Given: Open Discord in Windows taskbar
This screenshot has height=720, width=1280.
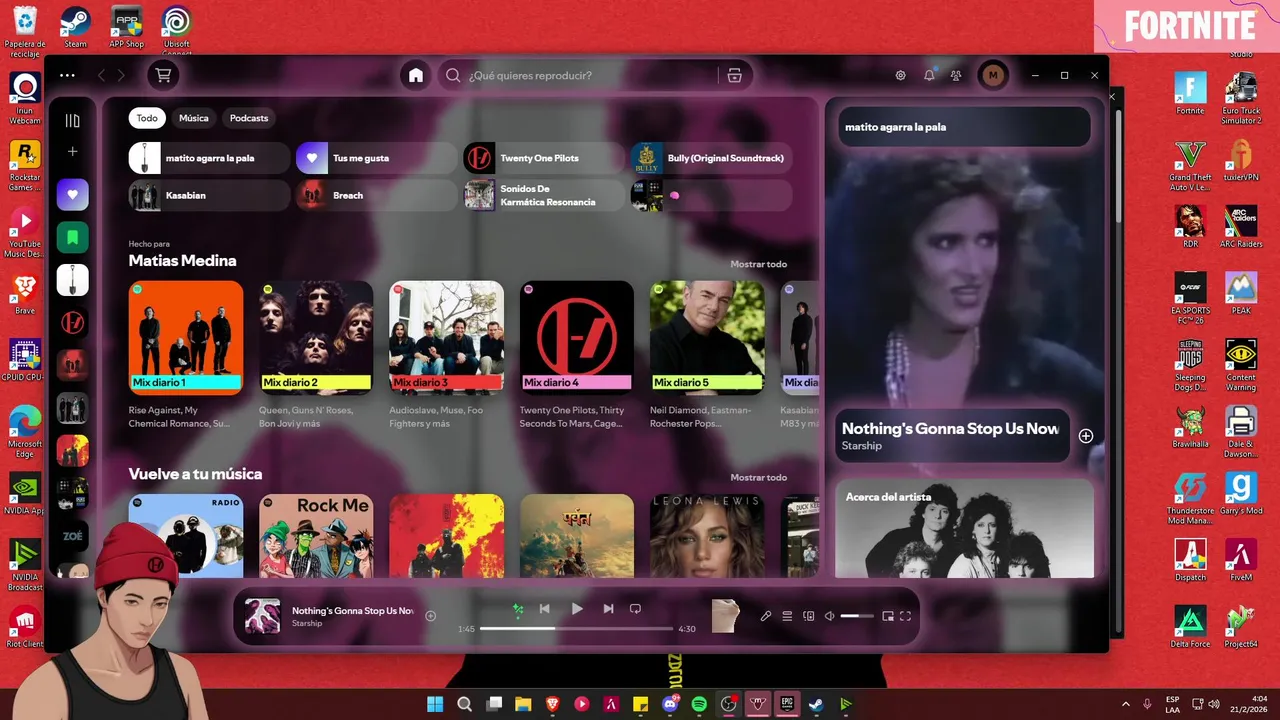Looking at the screenshot, I should [x=670, y=704].
